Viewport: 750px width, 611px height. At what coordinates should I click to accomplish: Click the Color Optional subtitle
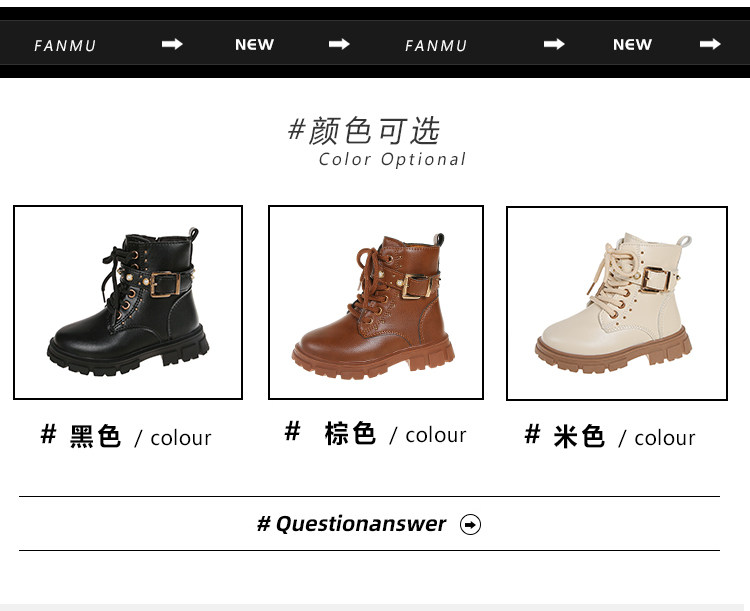coord(392,159)
